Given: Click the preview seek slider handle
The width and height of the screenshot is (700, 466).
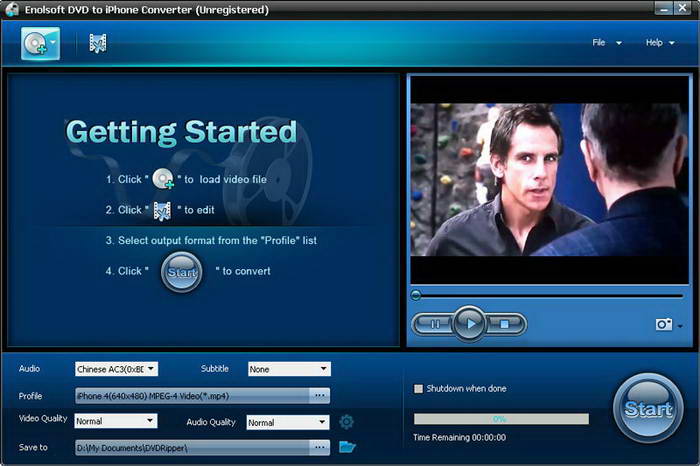Looking at the screenshot, I should [416, 295].
